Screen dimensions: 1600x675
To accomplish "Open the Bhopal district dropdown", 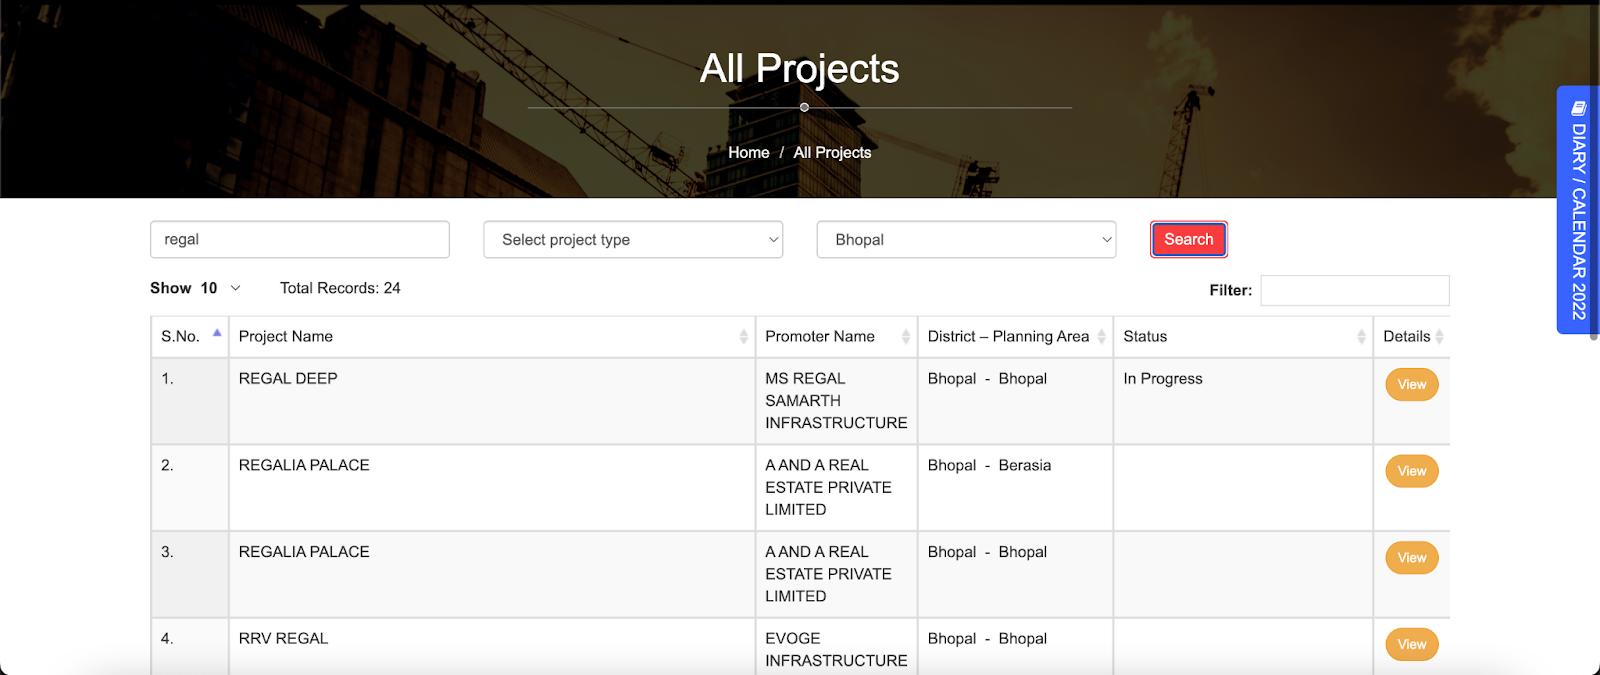I will (966, 240).
